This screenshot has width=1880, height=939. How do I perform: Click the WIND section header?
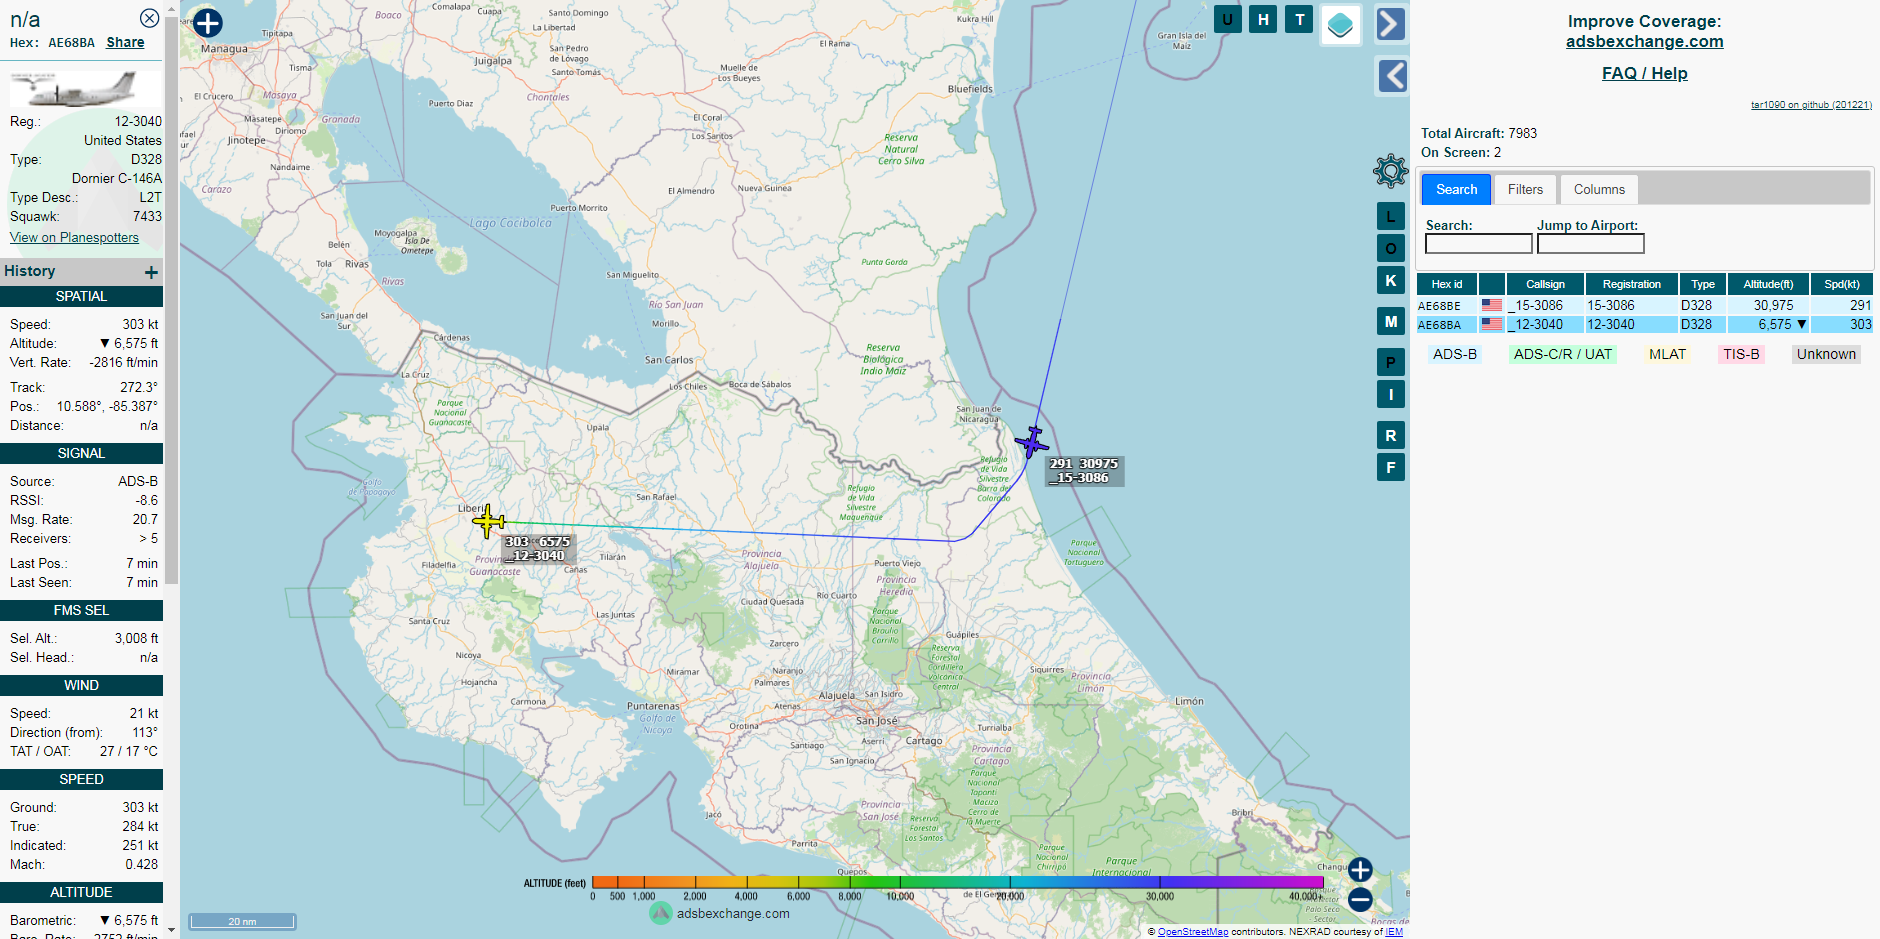(x=81, y=685)
